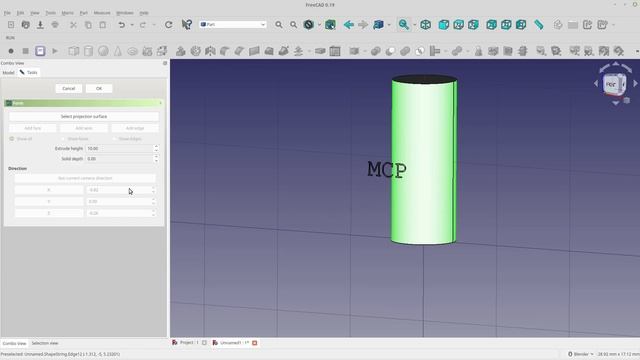Select the Show edges radio button
The image size is (640, 360).
coord(127,139)
